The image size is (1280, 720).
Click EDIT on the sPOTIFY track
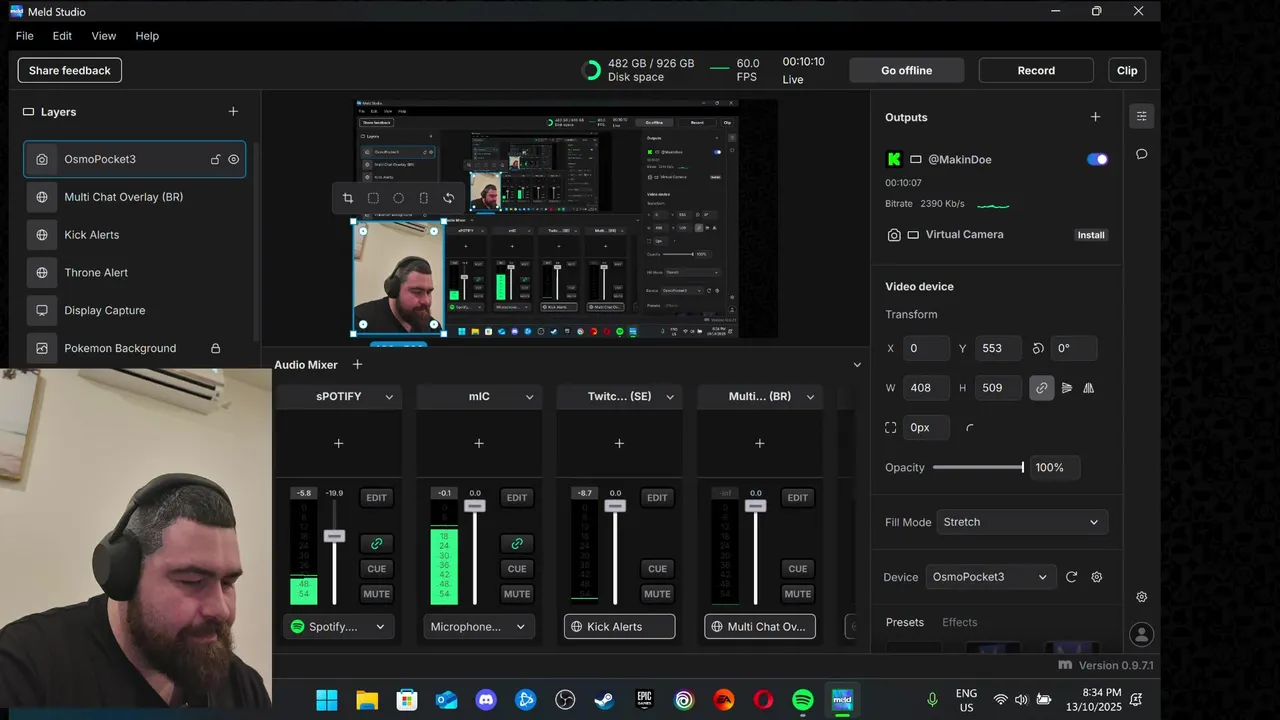376,498
